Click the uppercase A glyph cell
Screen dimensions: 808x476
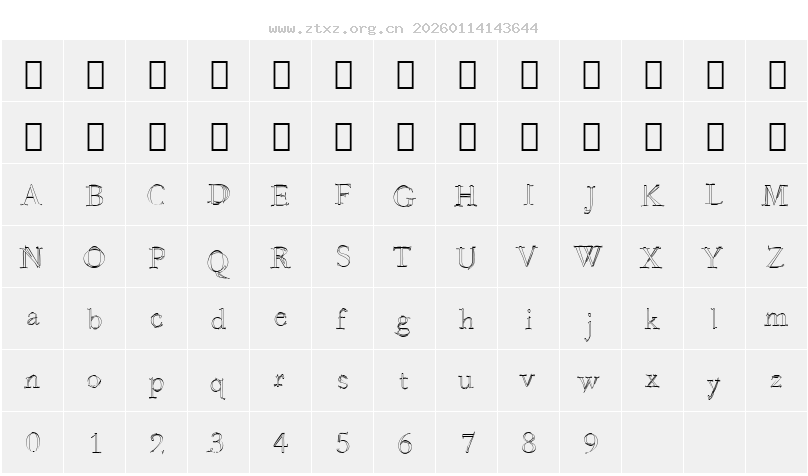coord(33,195)
